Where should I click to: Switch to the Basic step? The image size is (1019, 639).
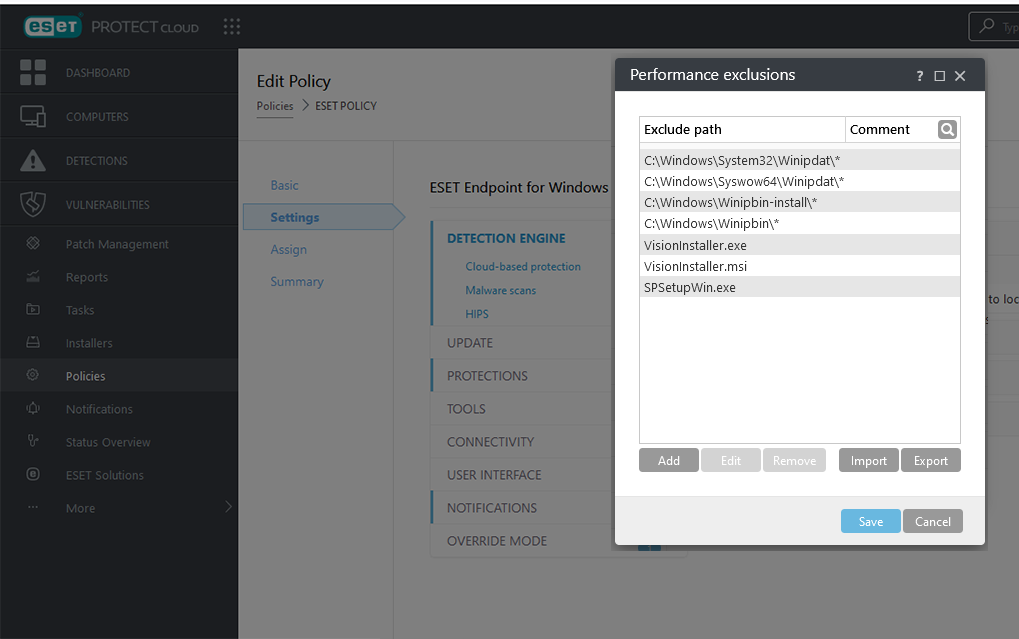[285, 185]
